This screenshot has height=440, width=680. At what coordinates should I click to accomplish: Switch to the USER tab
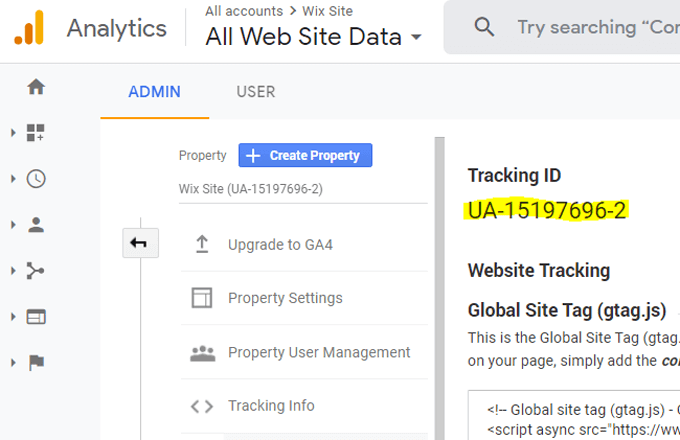[x=255, y=92]
